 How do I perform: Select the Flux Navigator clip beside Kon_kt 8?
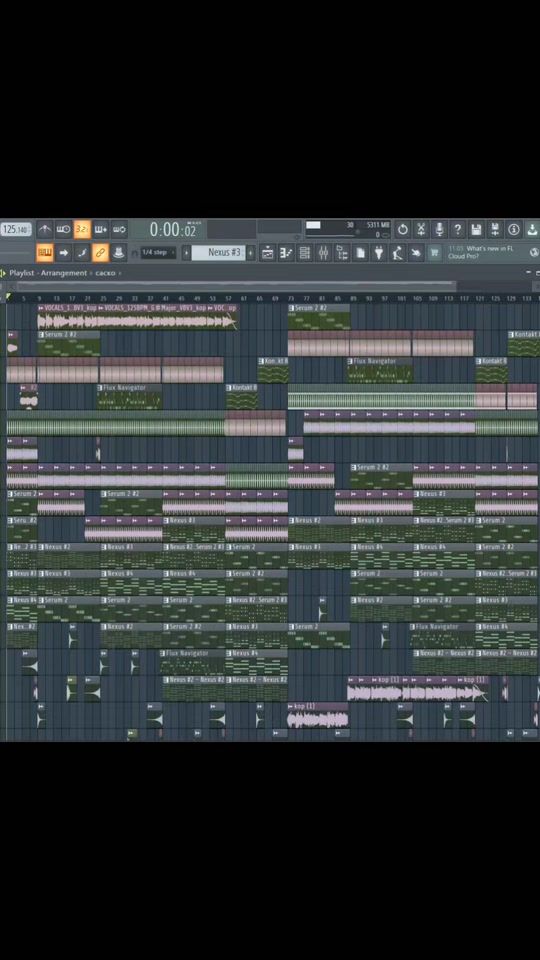380,370
